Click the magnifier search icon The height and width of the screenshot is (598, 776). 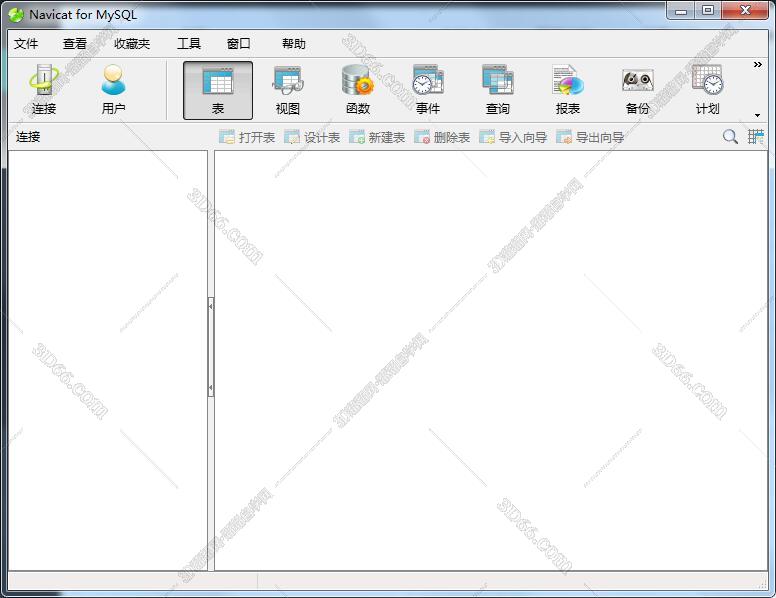(730, 137)
